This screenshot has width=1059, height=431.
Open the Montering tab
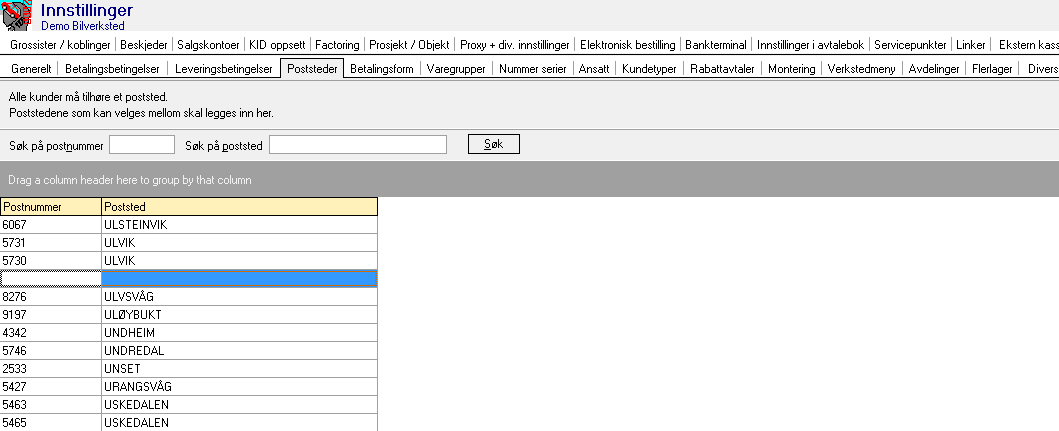coord(792,69)
